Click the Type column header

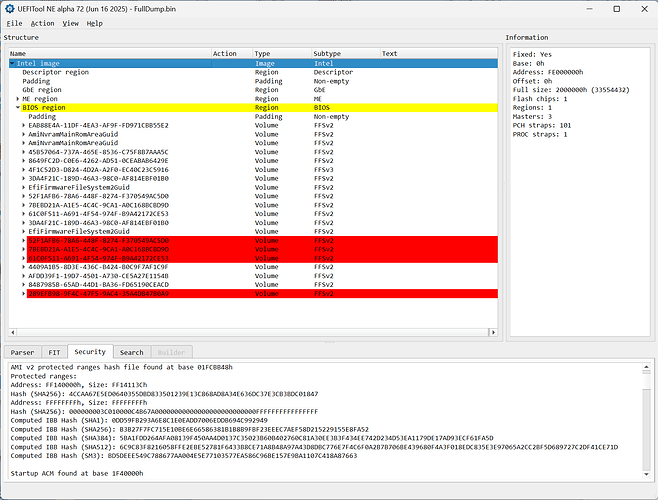(x=282, y=53)
